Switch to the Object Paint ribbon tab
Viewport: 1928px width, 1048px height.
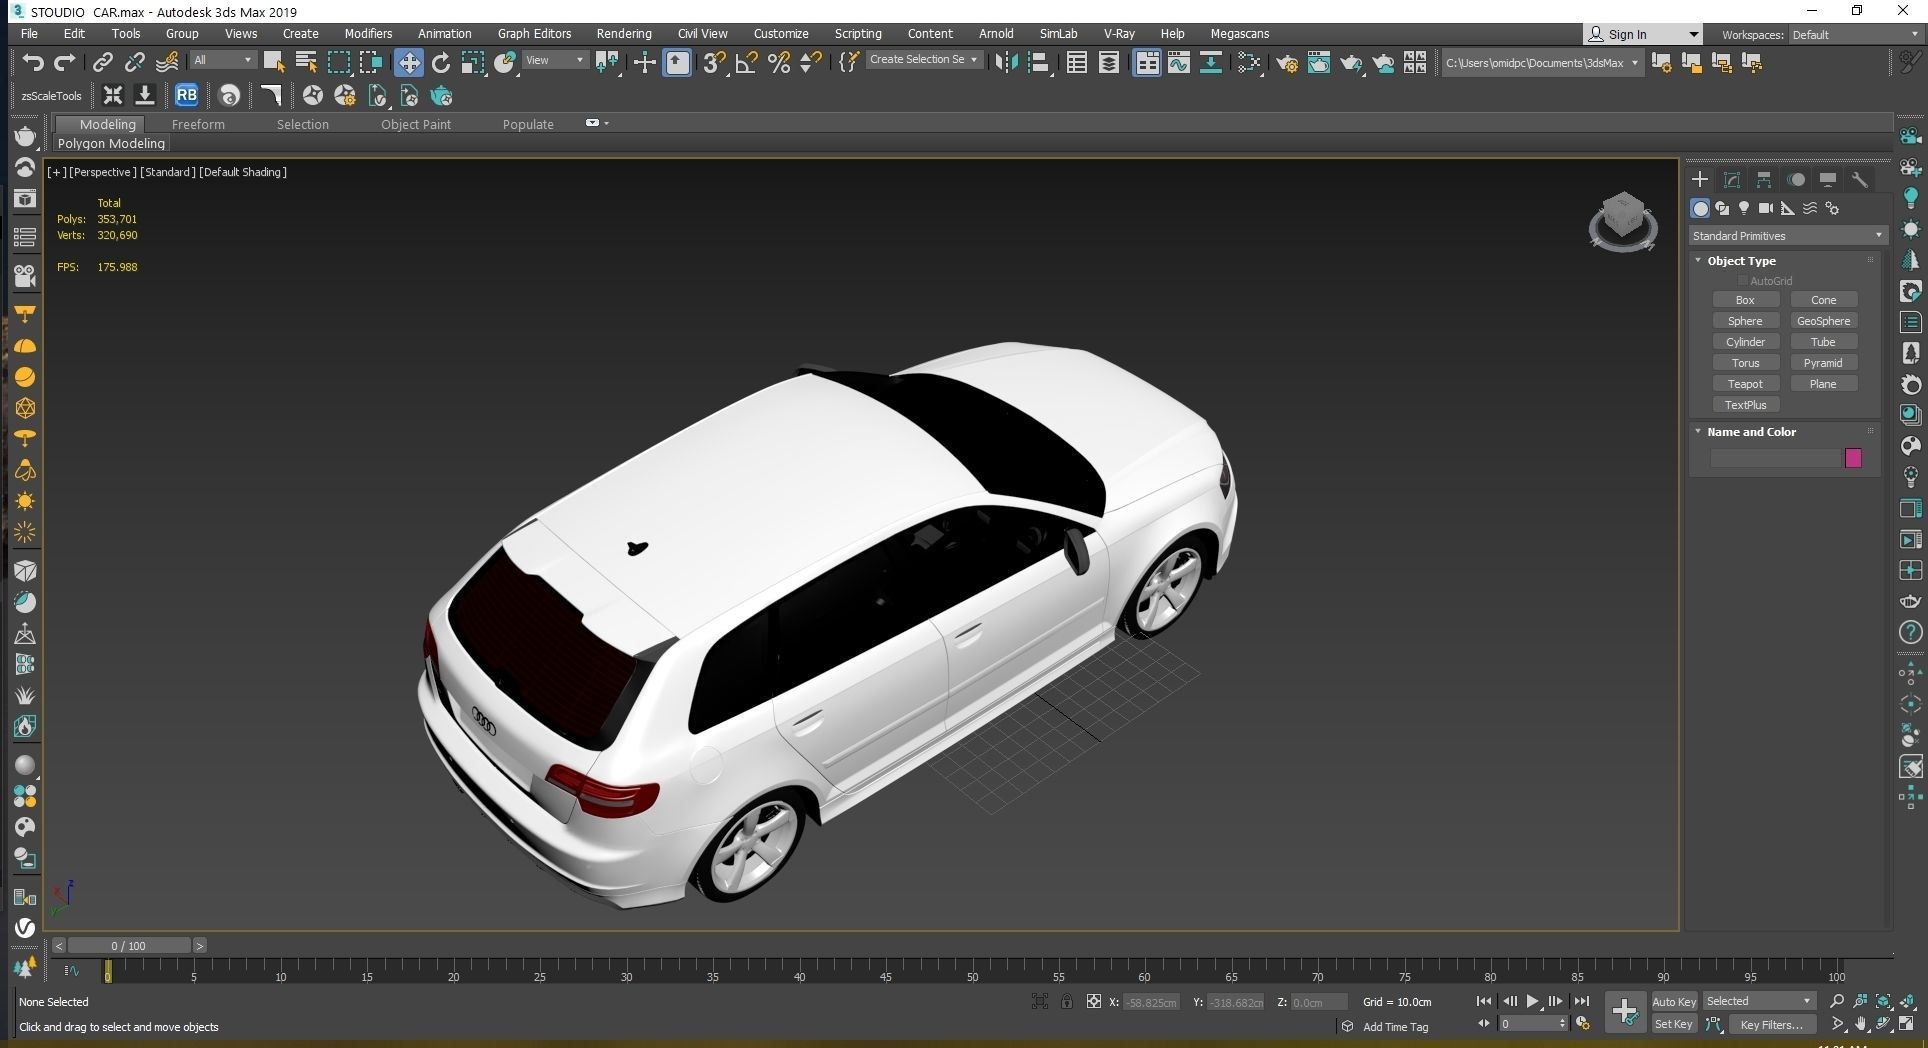416,124
